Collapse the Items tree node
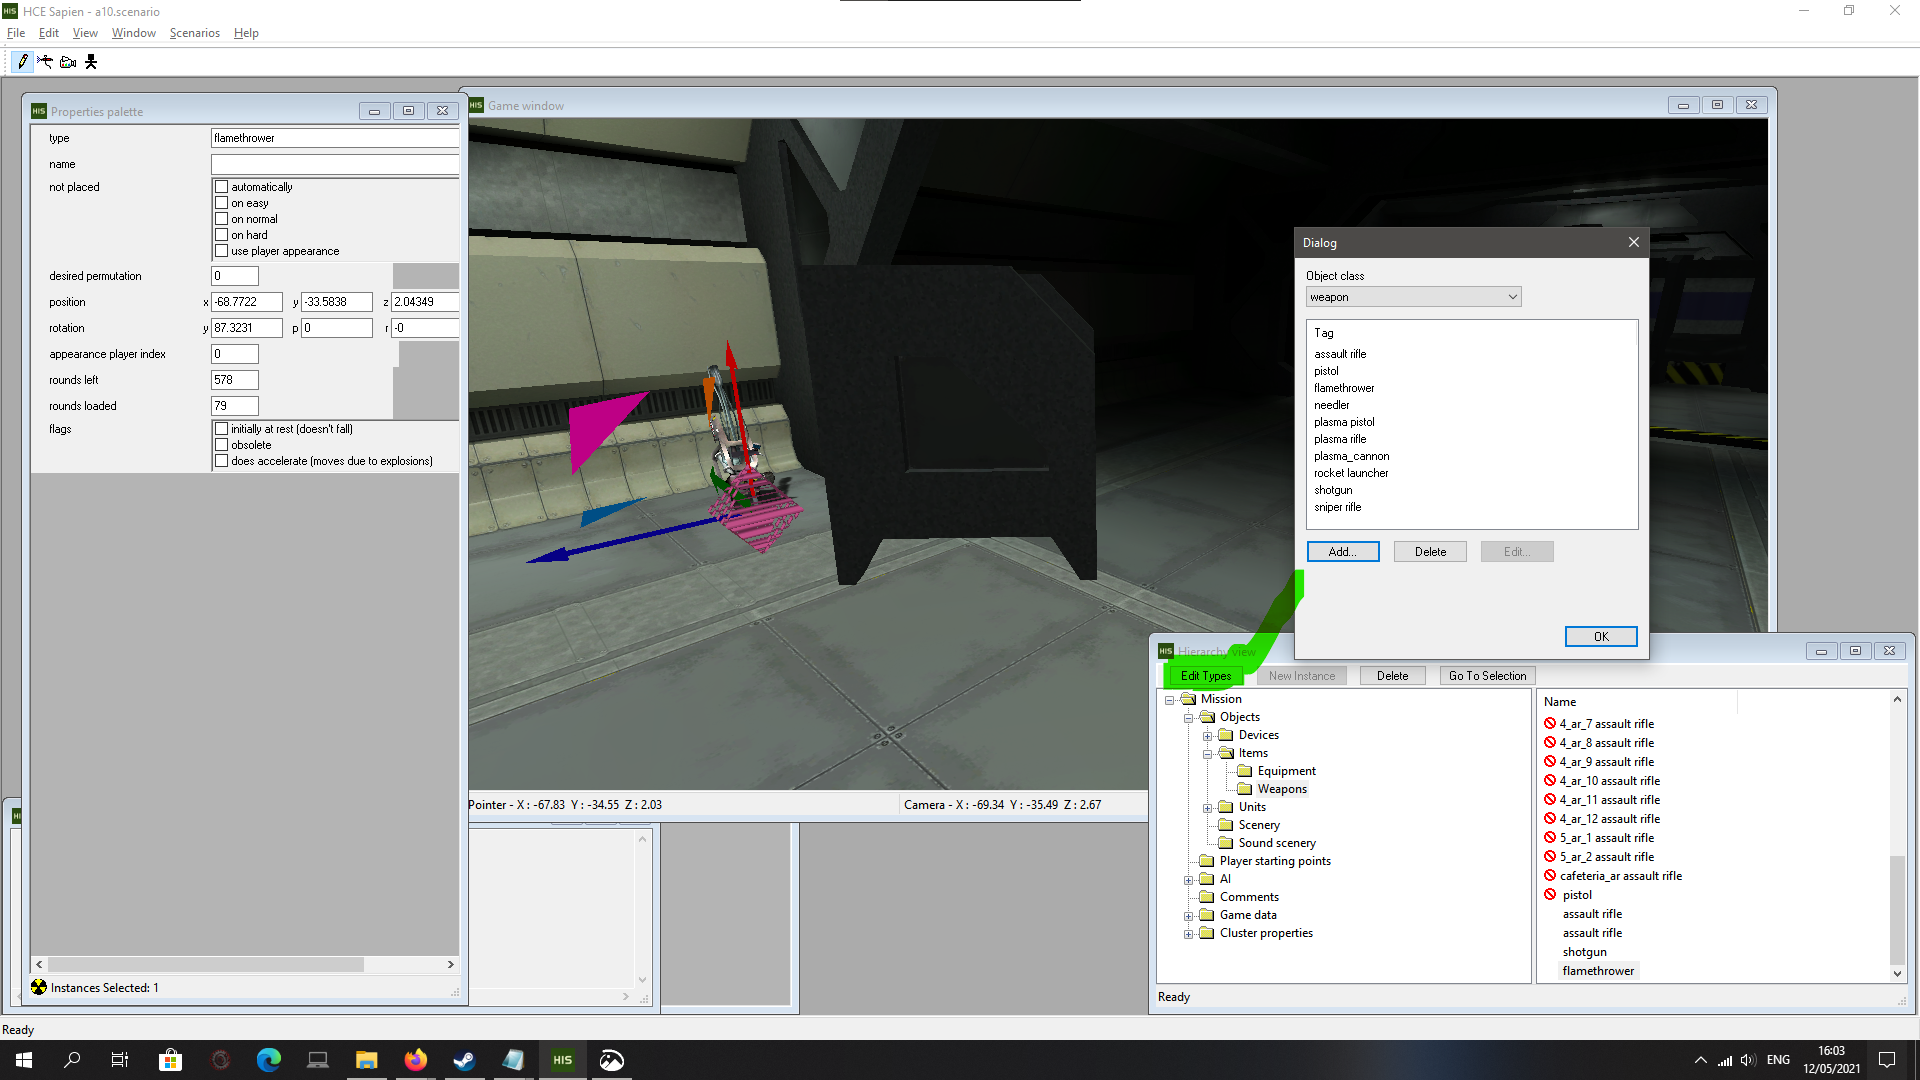This screenshot has height=1080, width=1920. (x=1207, y=754)
